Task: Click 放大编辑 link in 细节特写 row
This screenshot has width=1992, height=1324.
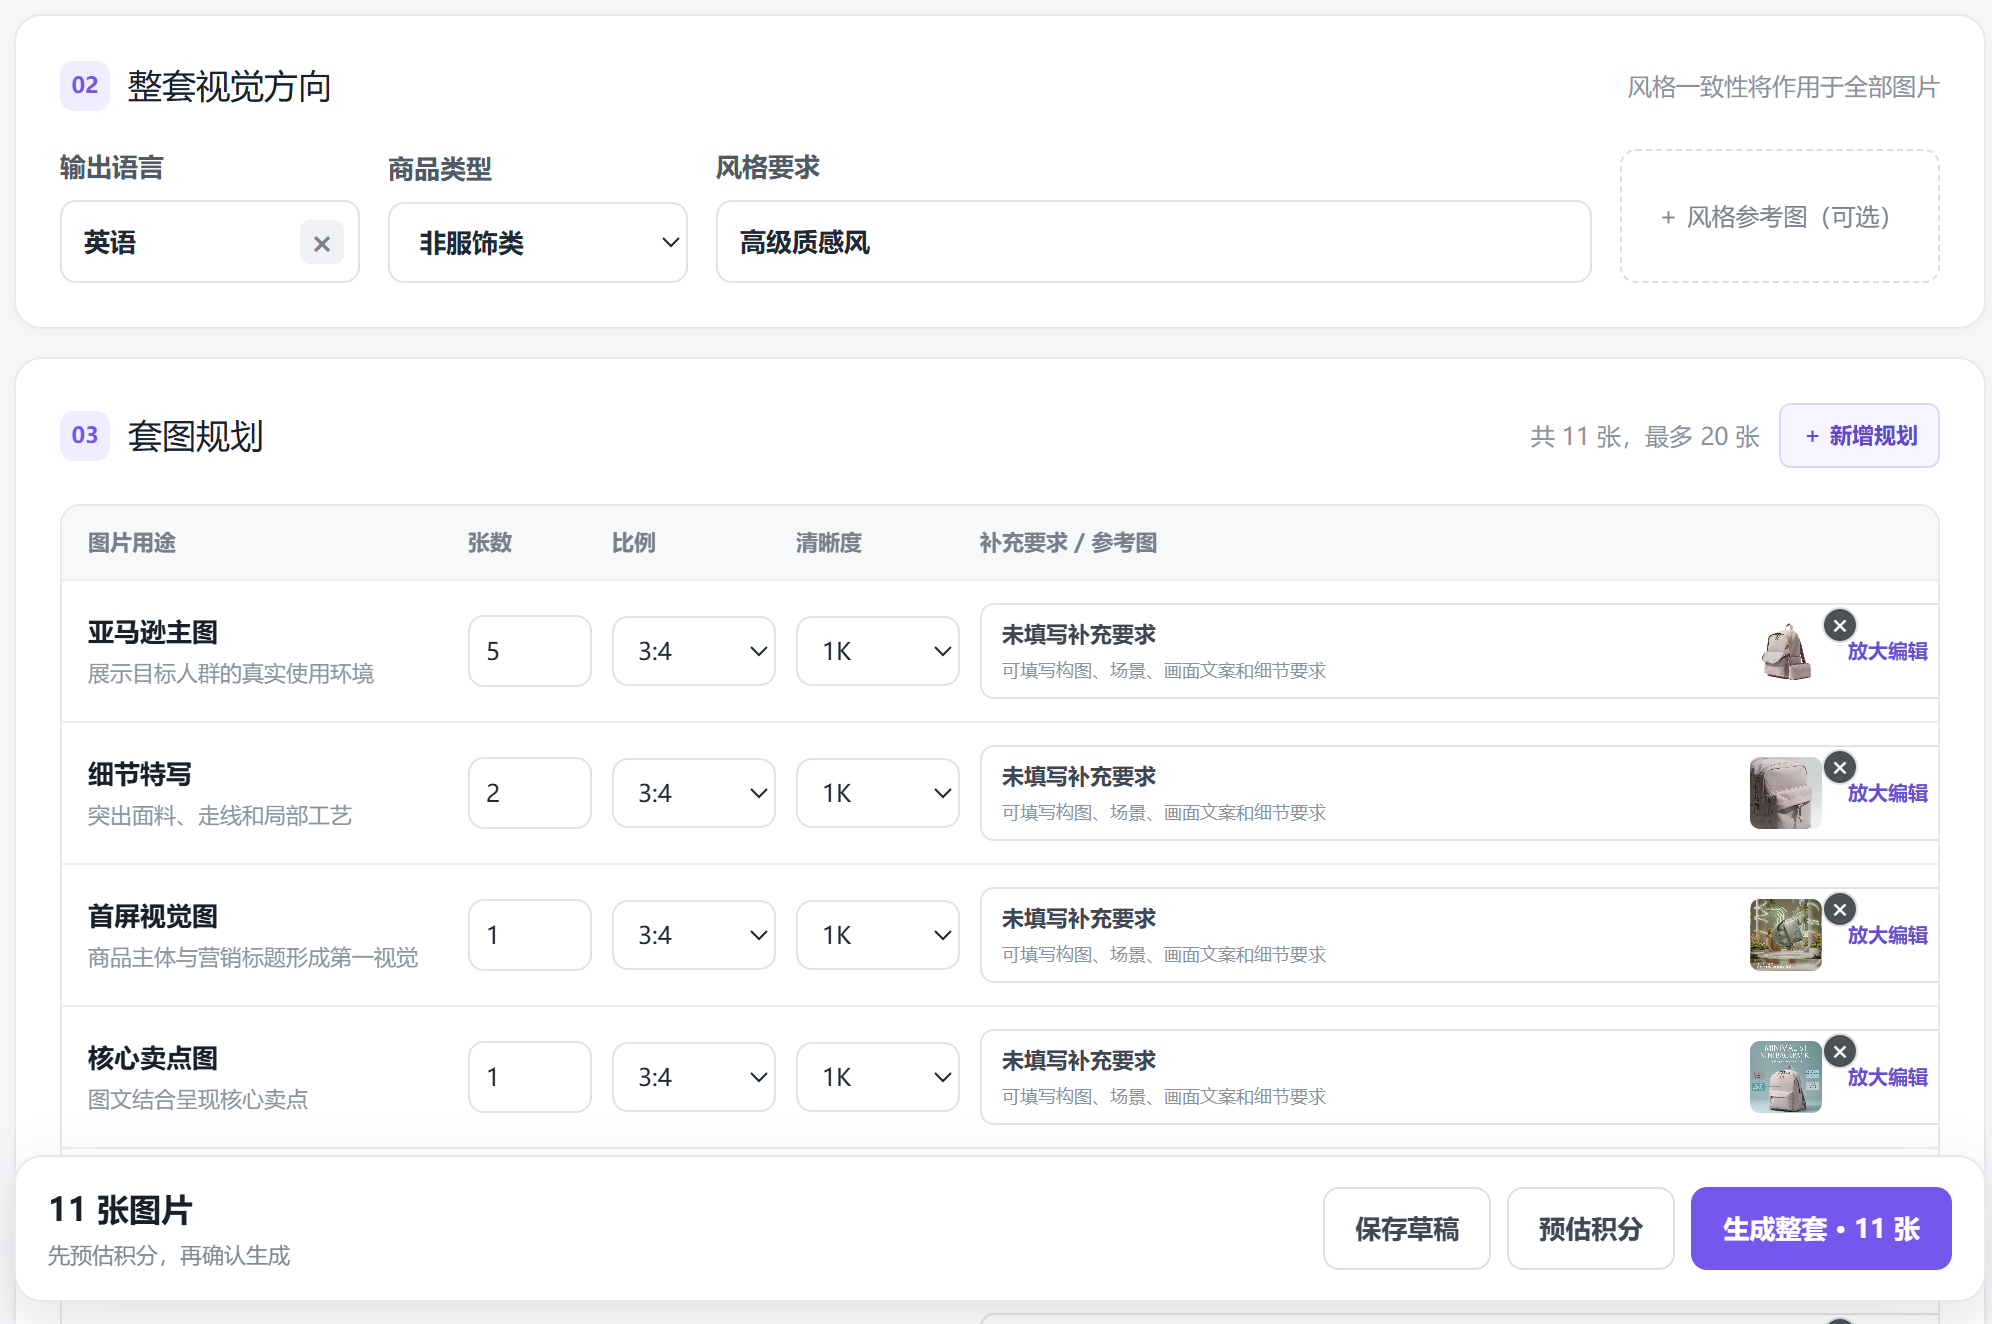Action: tap(1887, 793)
